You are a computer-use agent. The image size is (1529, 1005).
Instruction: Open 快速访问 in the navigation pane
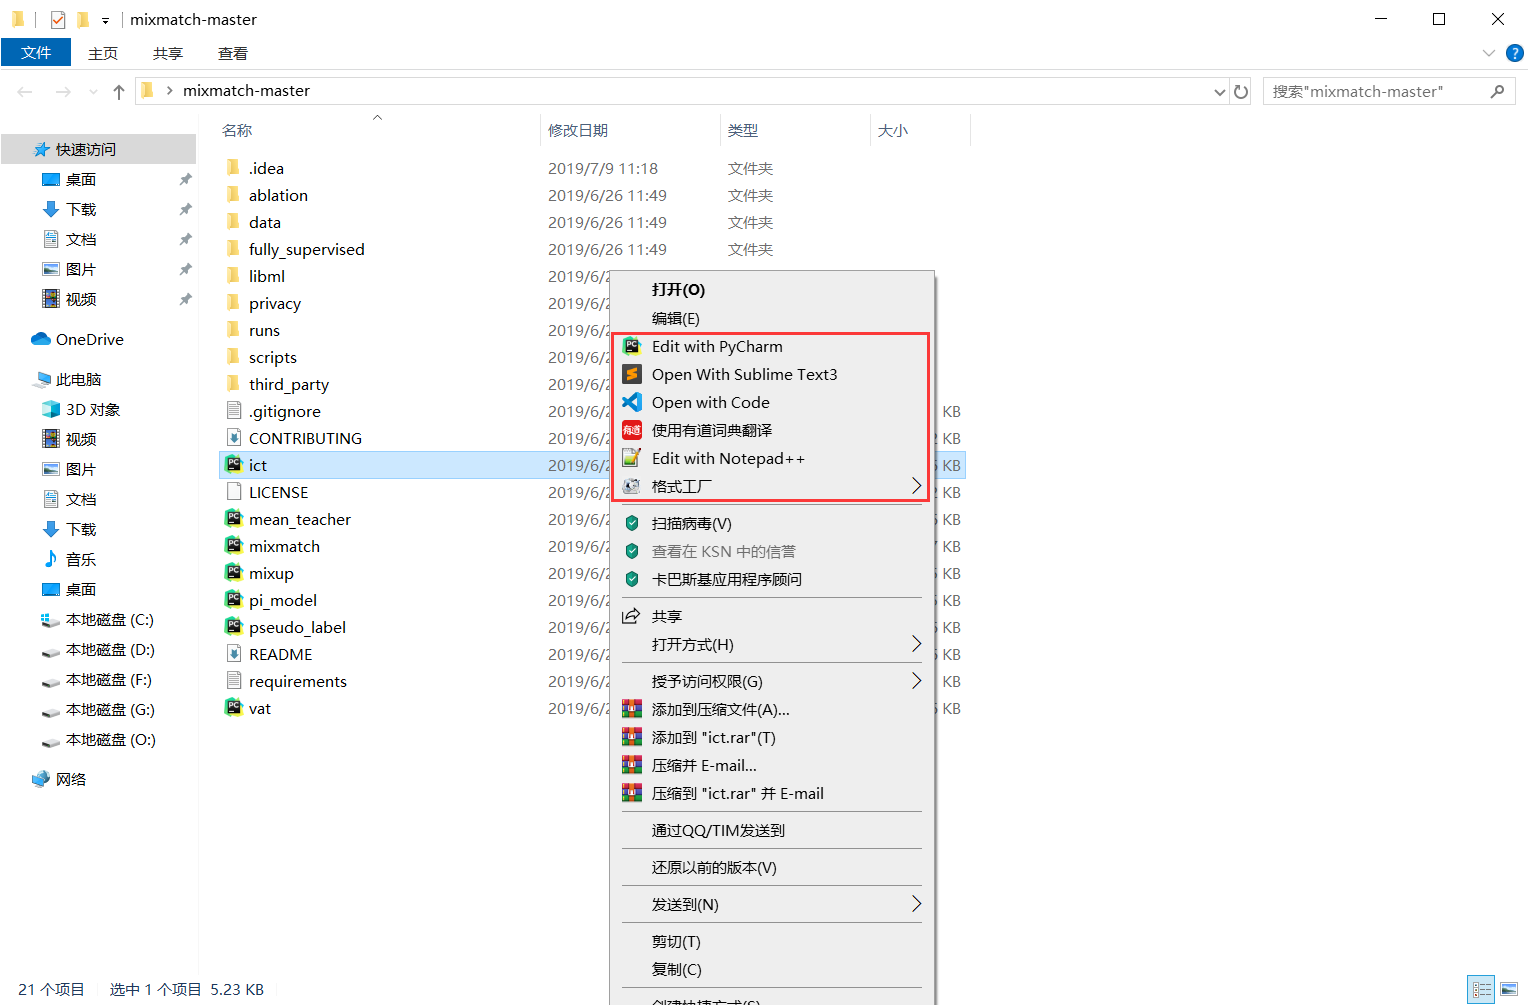click(x=86, y=149)
